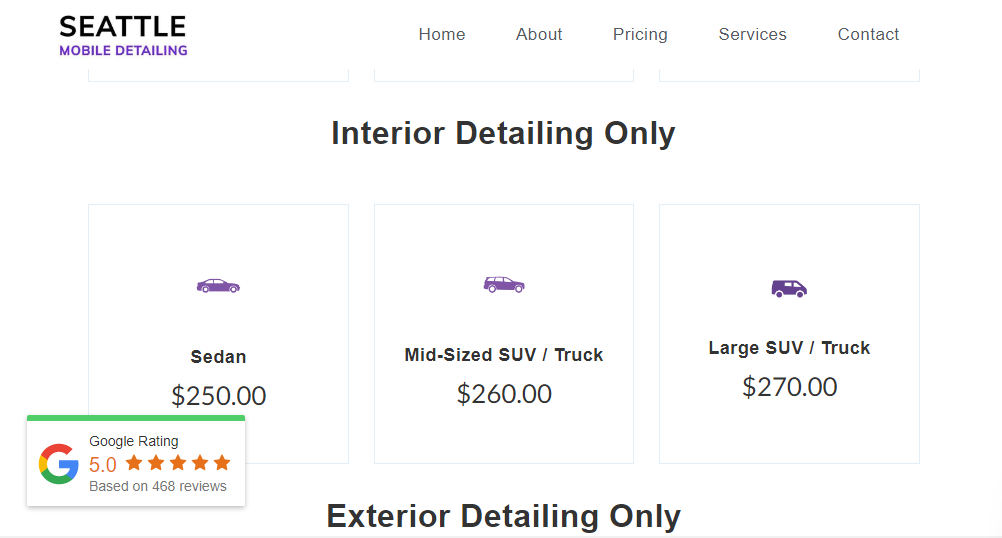The height and width of the screenshot is (538, 1002).
Task: Click the orange five-star rating icons
Action: [178, 463]
